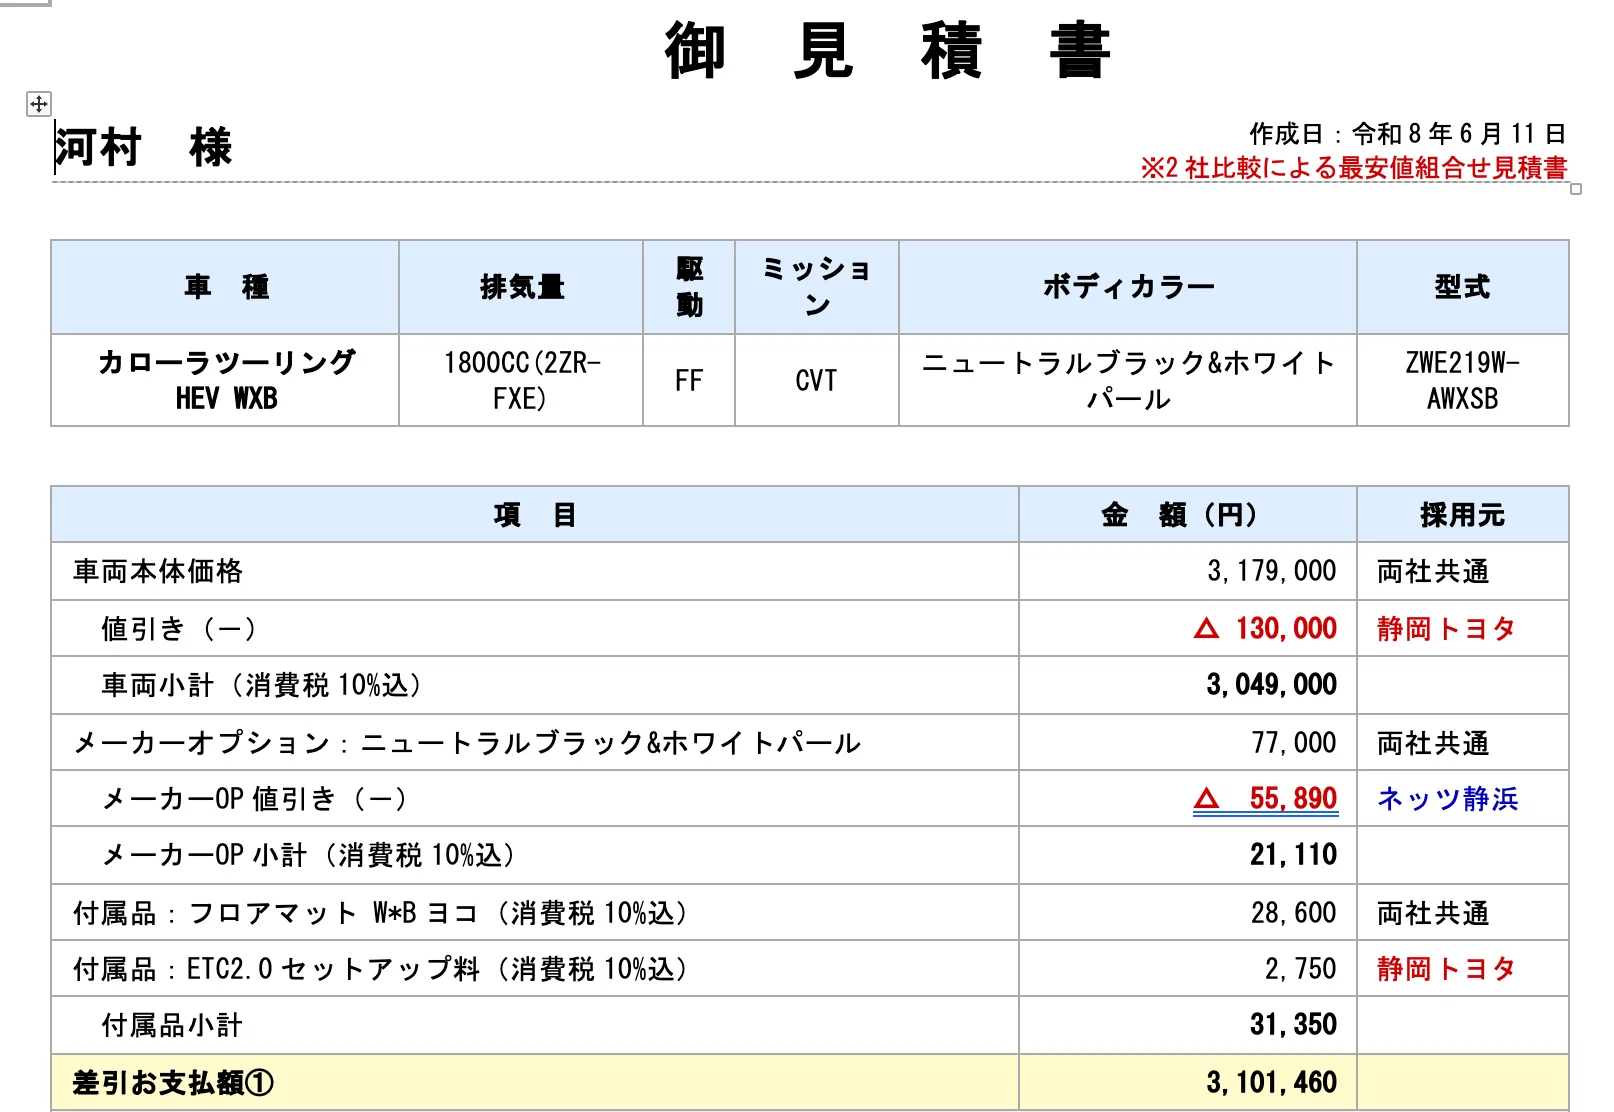The width and height of the screenshot is (1614, 1112).
Task: Click 付属品小計 label
Action: coord(172,1025)
